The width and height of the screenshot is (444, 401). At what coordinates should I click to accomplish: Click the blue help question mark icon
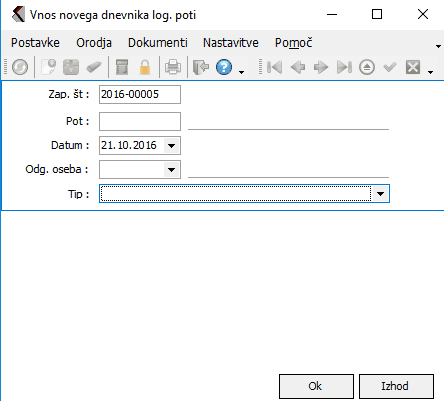click(x=224, y=67)
